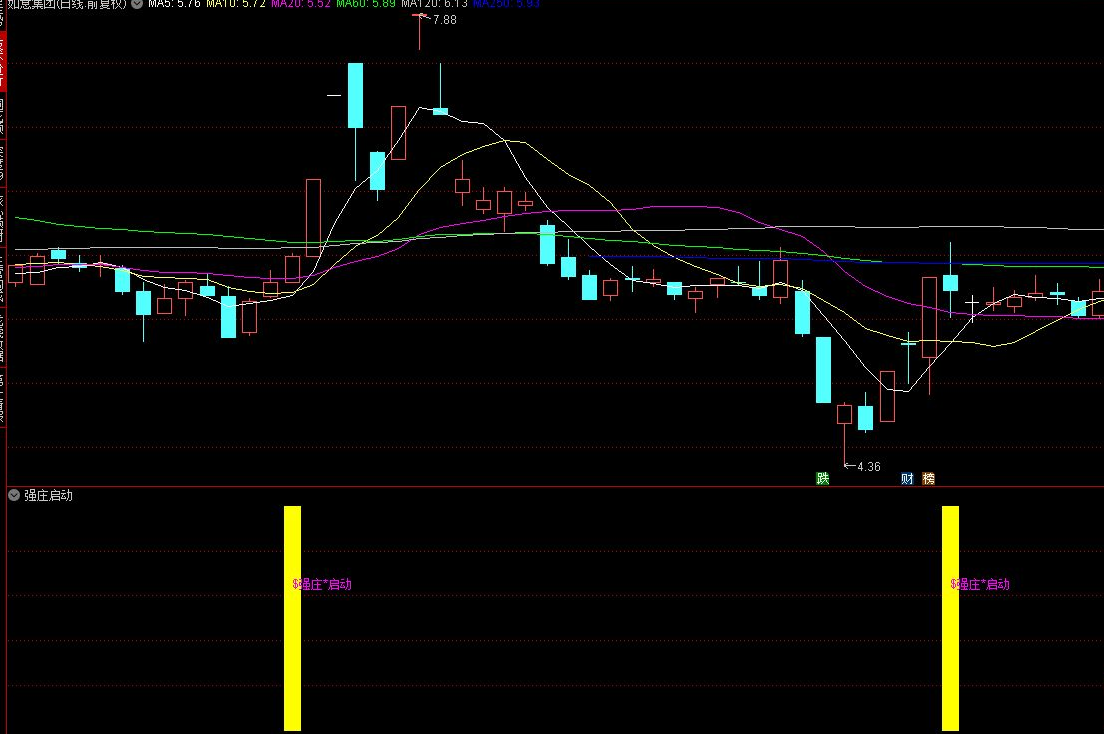Click the candlestick at the 7.88 high
This screenshot has width=1104, height=734.
(420, 32)
